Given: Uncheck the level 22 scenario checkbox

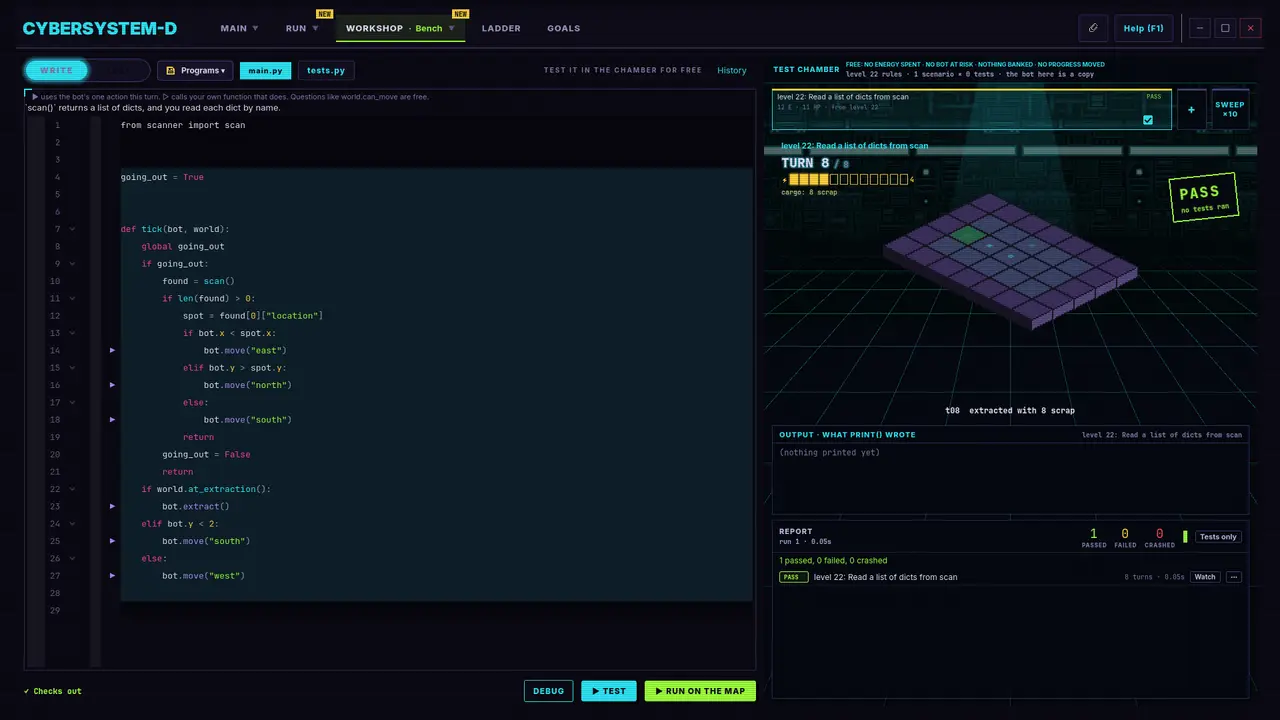Looking at the screenshot, I should pyautogui.click(x=1148, y=120).
